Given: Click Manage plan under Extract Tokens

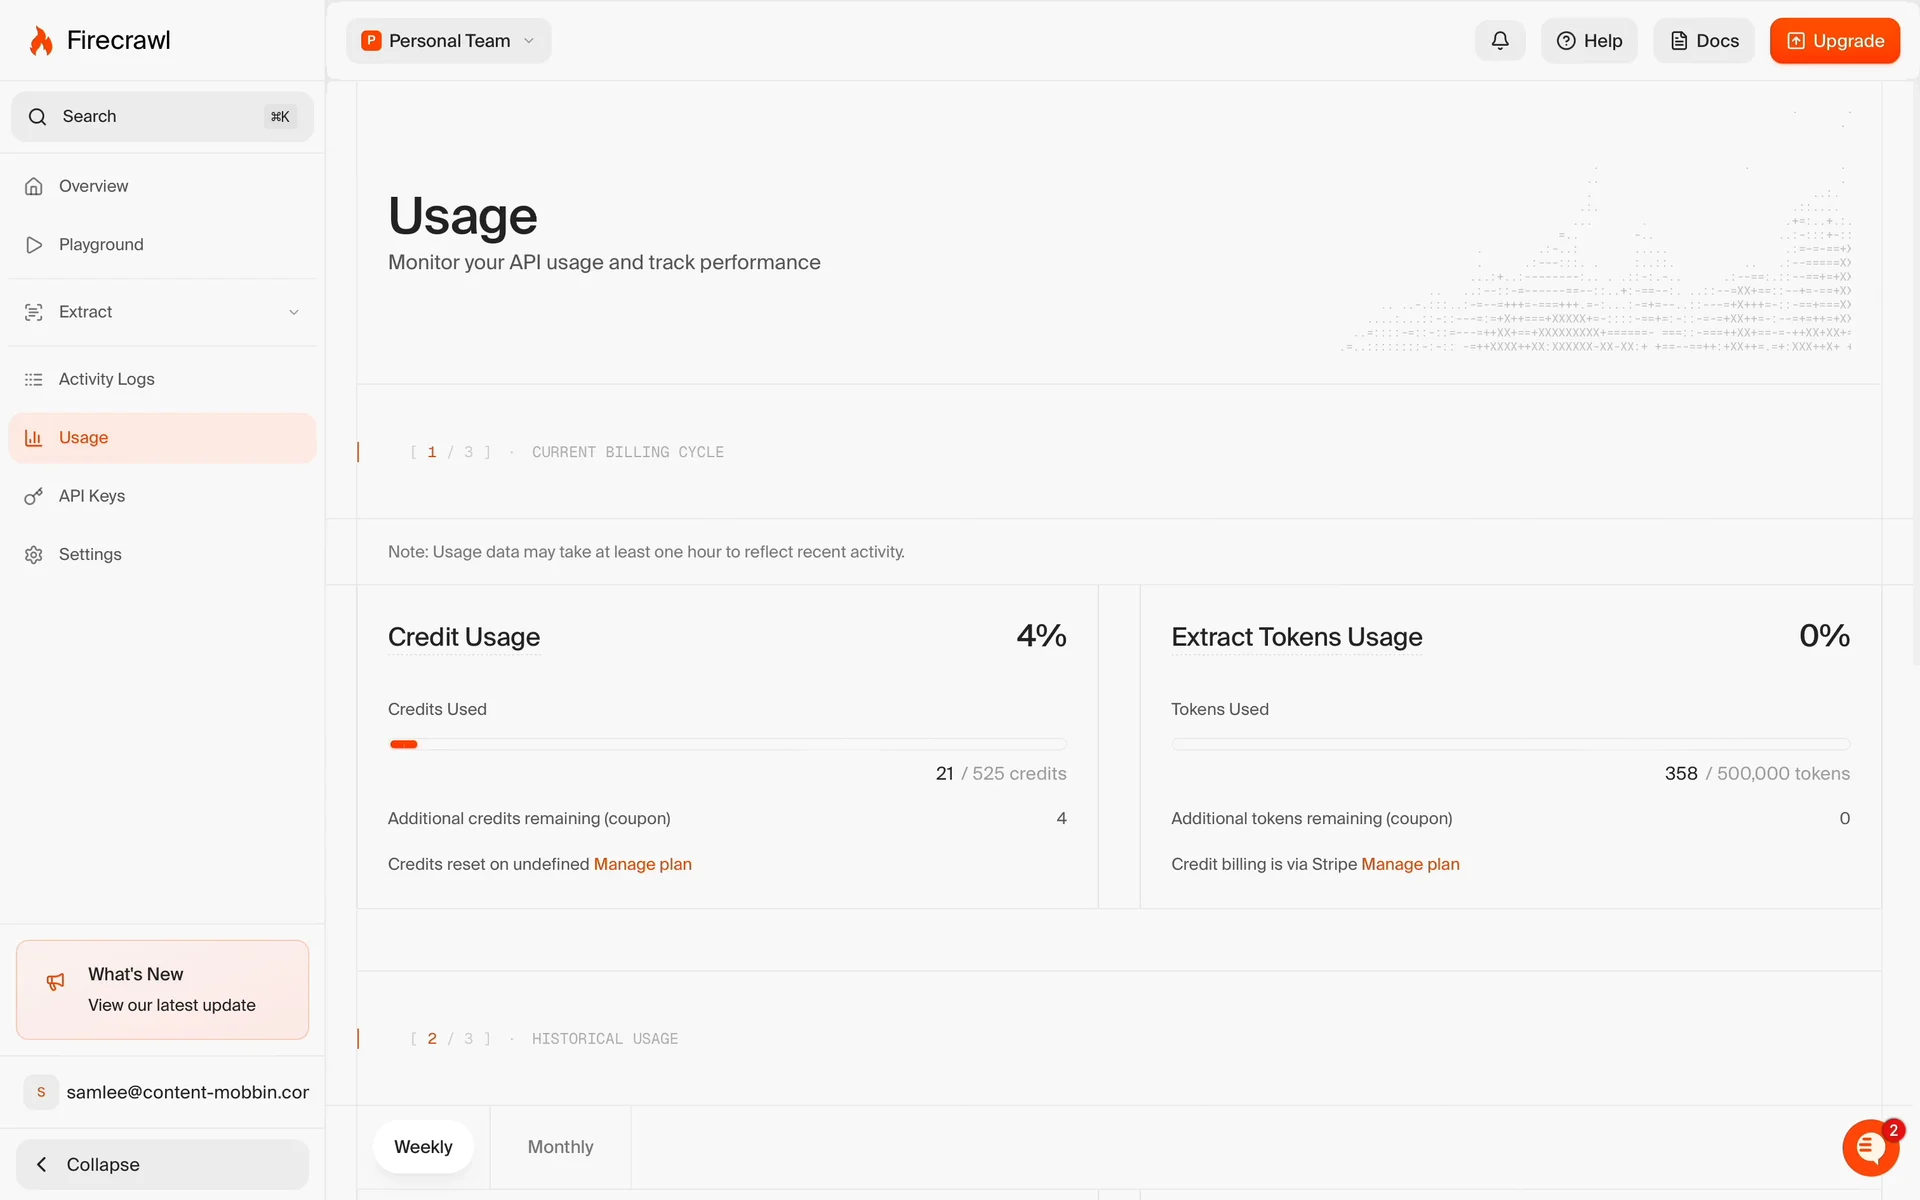Looking at the screenshot, I should 1410,864.
